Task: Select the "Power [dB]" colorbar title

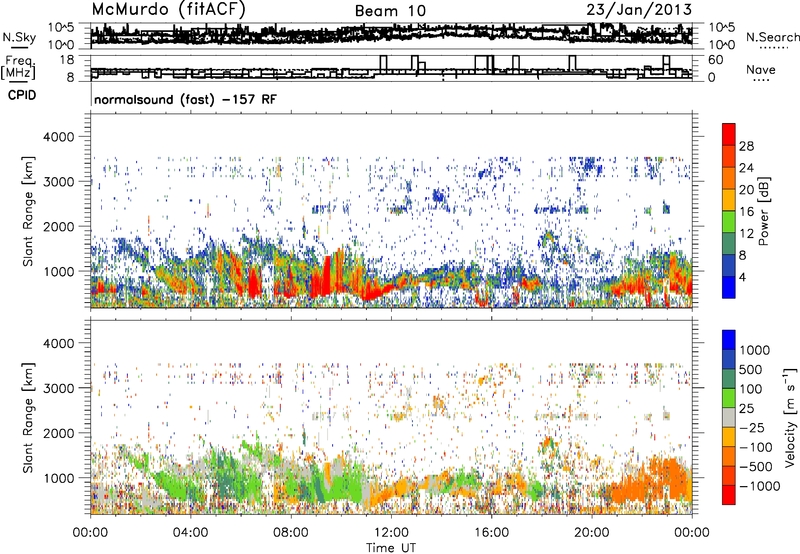Action: click(x=764, y=211)
